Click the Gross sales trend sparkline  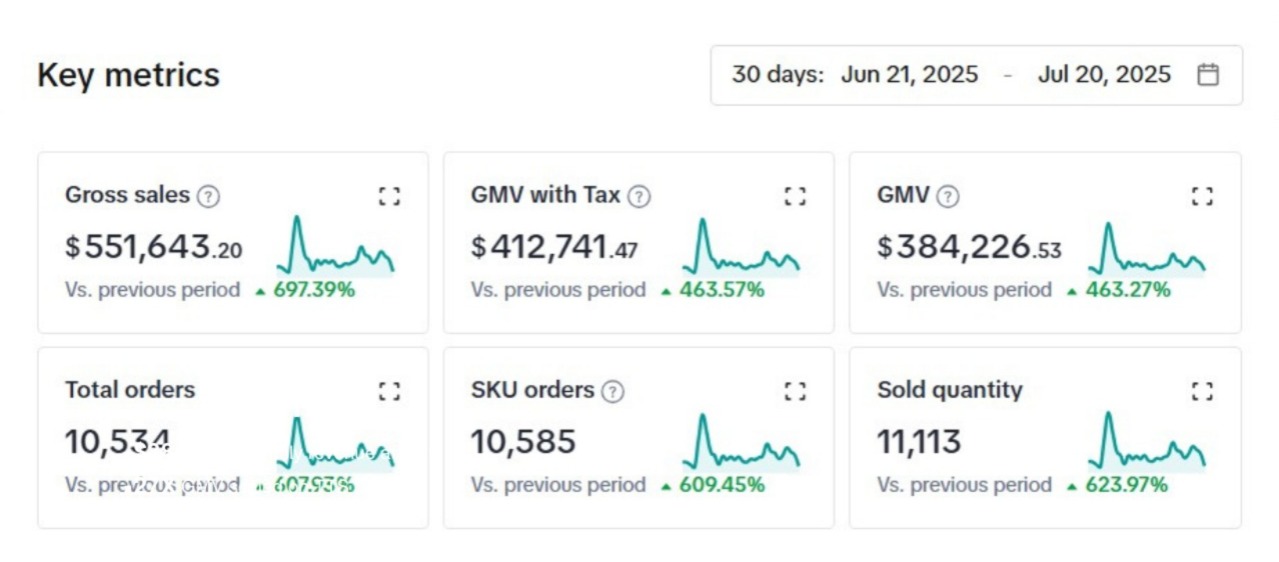335,250
